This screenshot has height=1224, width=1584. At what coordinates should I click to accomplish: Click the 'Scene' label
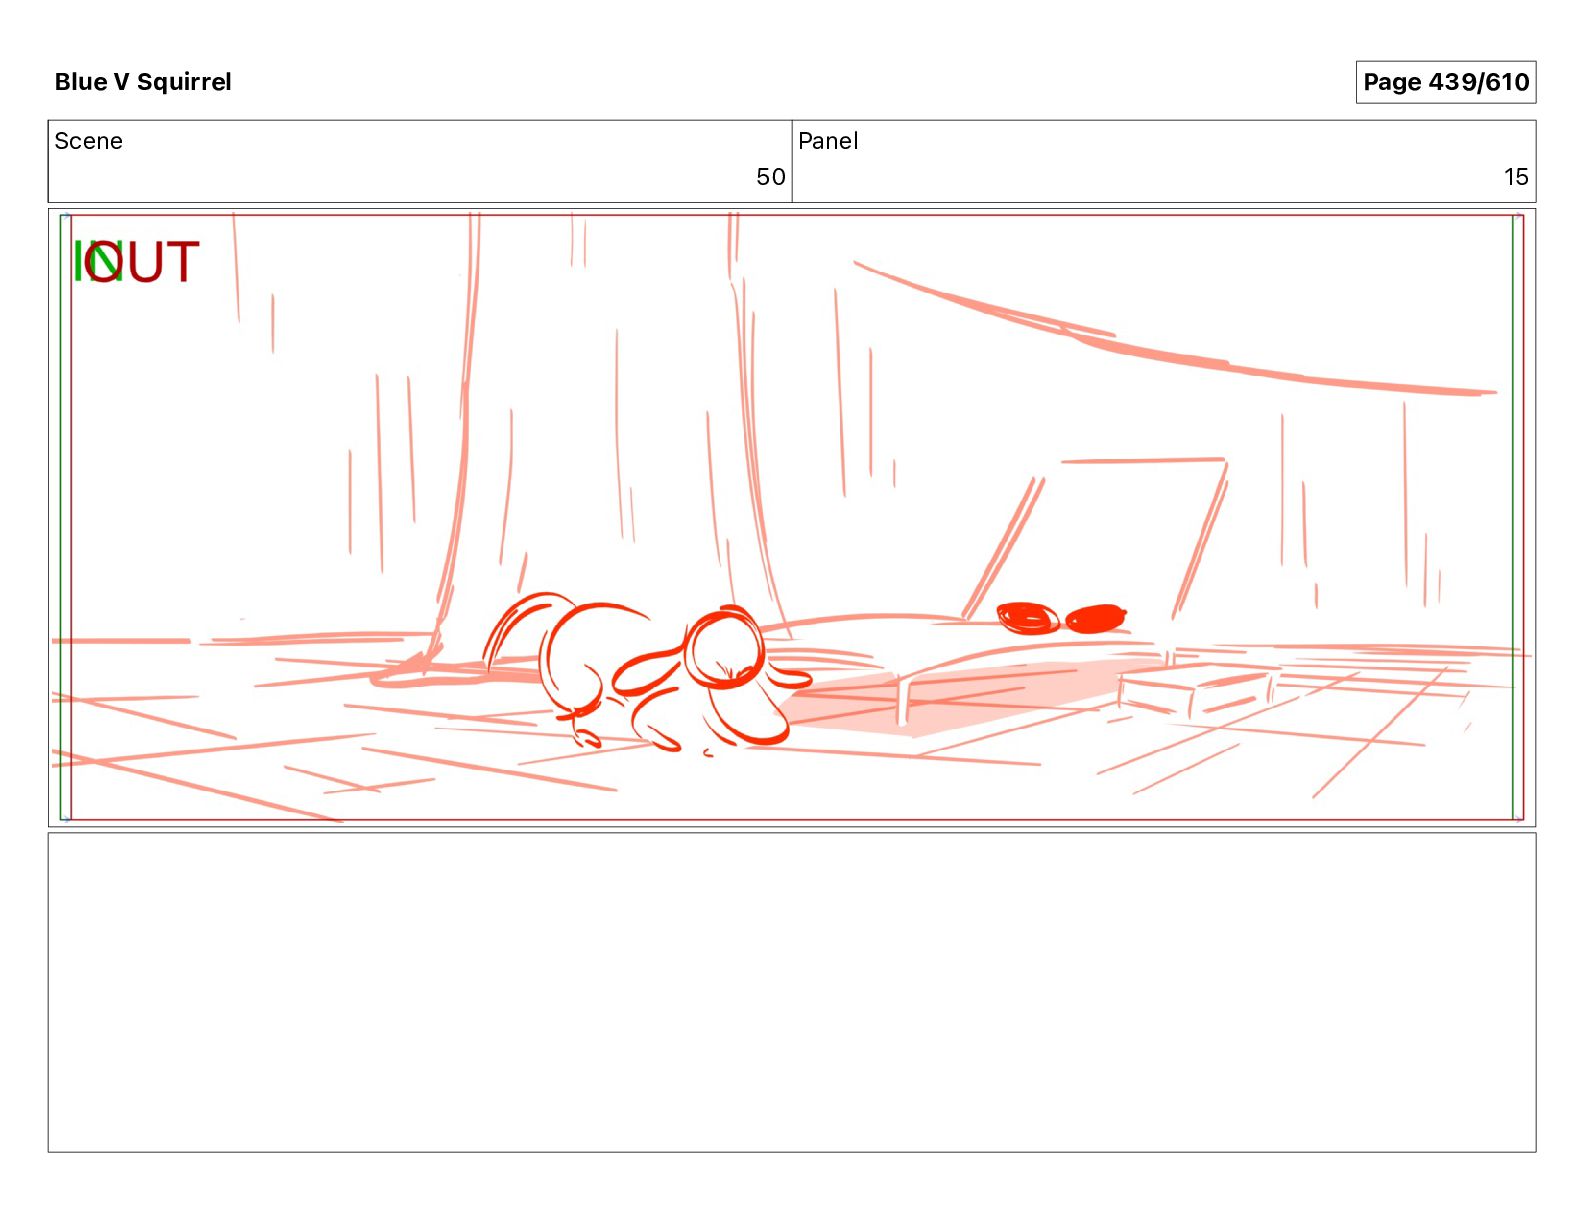[88, 141]
